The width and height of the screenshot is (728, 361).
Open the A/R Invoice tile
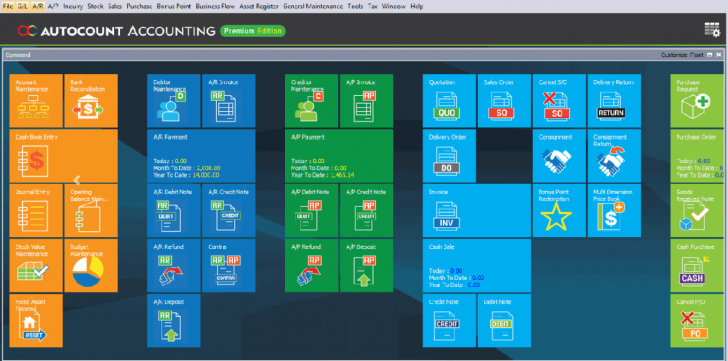(228, 101)
